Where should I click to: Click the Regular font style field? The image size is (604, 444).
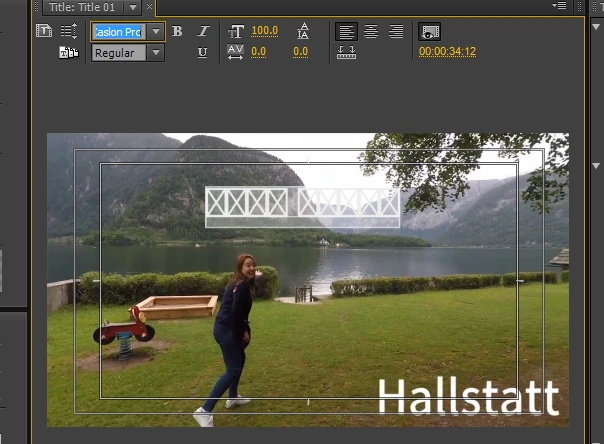pyautogui.click(x=119, y=53)
